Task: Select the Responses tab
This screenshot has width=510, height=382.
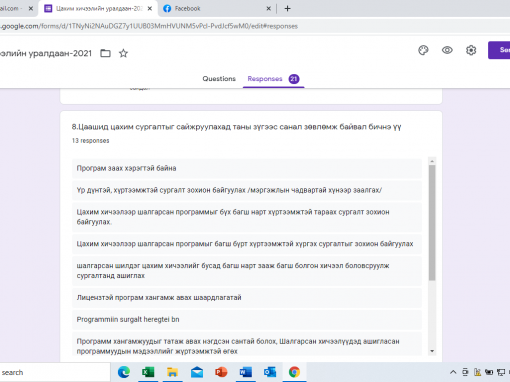Action: [x=273, y=79]
